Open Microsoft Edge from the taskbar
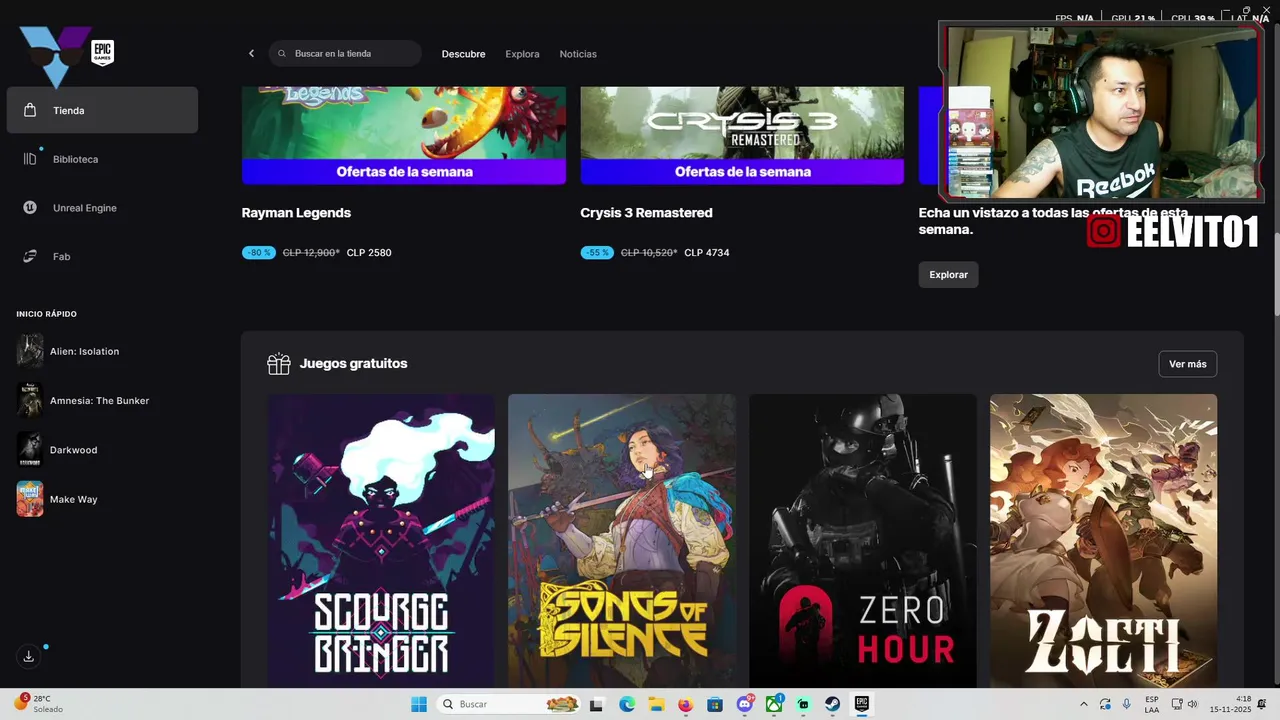Viewport: 1280px width, 720px height. pyautogui.click(x=627, y=704)
